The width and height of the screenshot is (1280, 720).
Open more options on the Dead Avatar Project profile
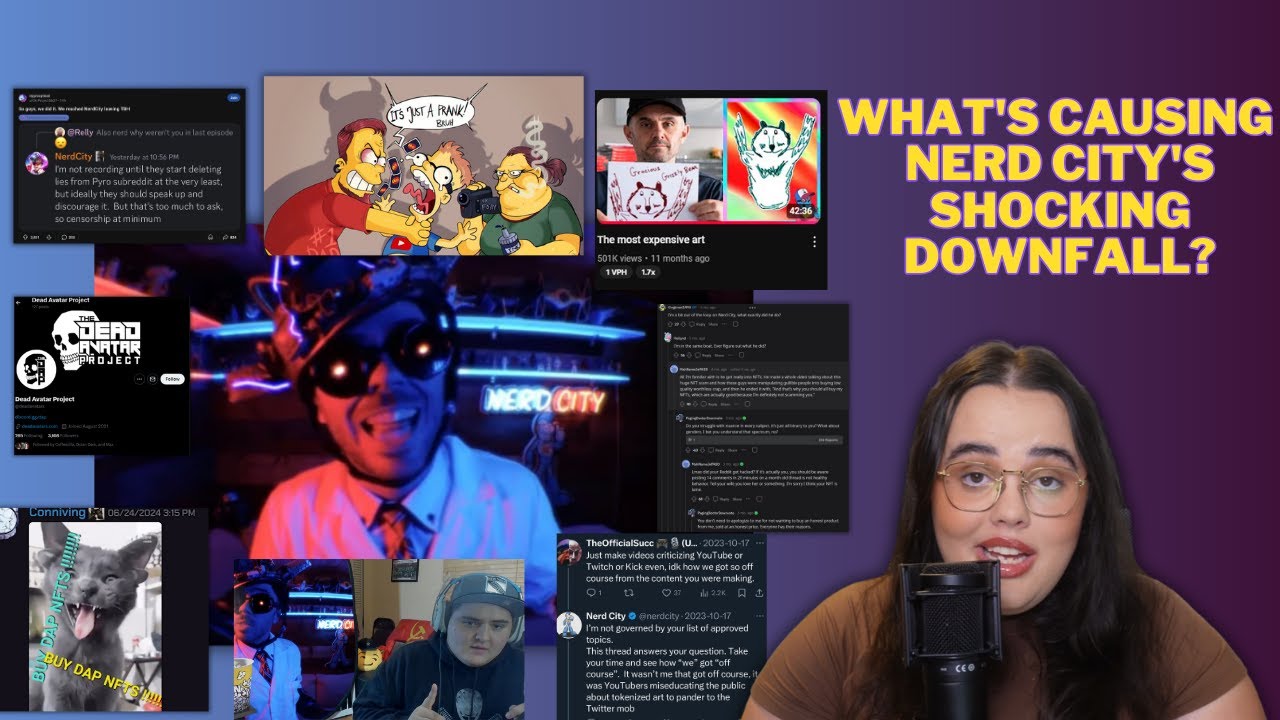tap(139, 379)
